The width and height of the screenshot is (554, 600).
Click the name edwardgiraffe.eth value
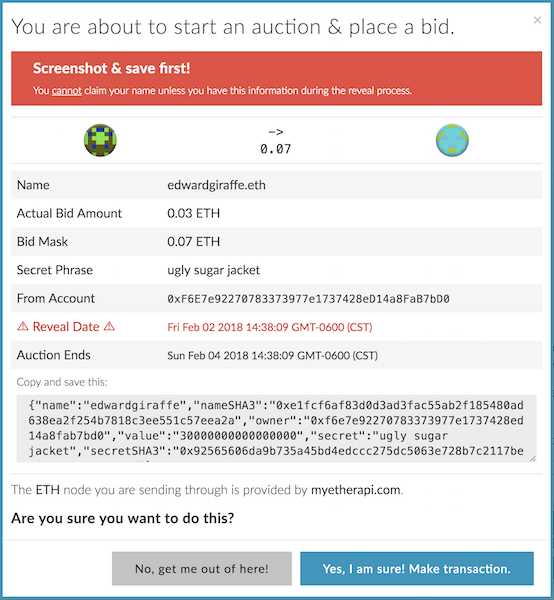[216, 185]
